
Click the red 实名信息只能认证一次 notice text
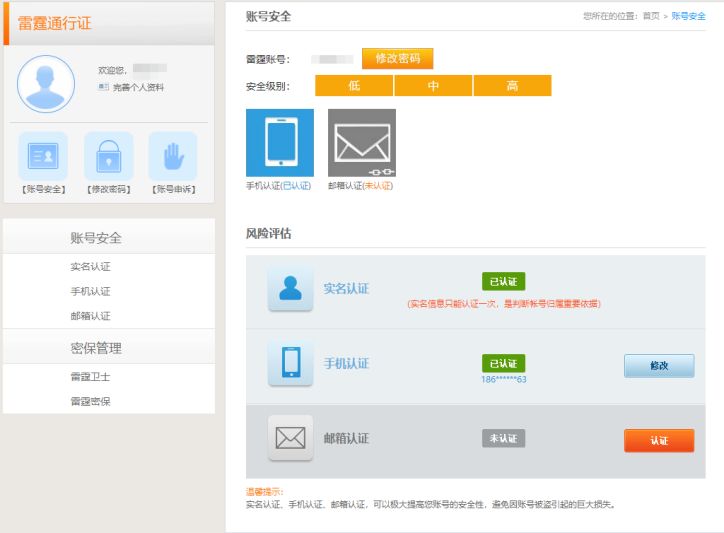click(x=504, y=303)
